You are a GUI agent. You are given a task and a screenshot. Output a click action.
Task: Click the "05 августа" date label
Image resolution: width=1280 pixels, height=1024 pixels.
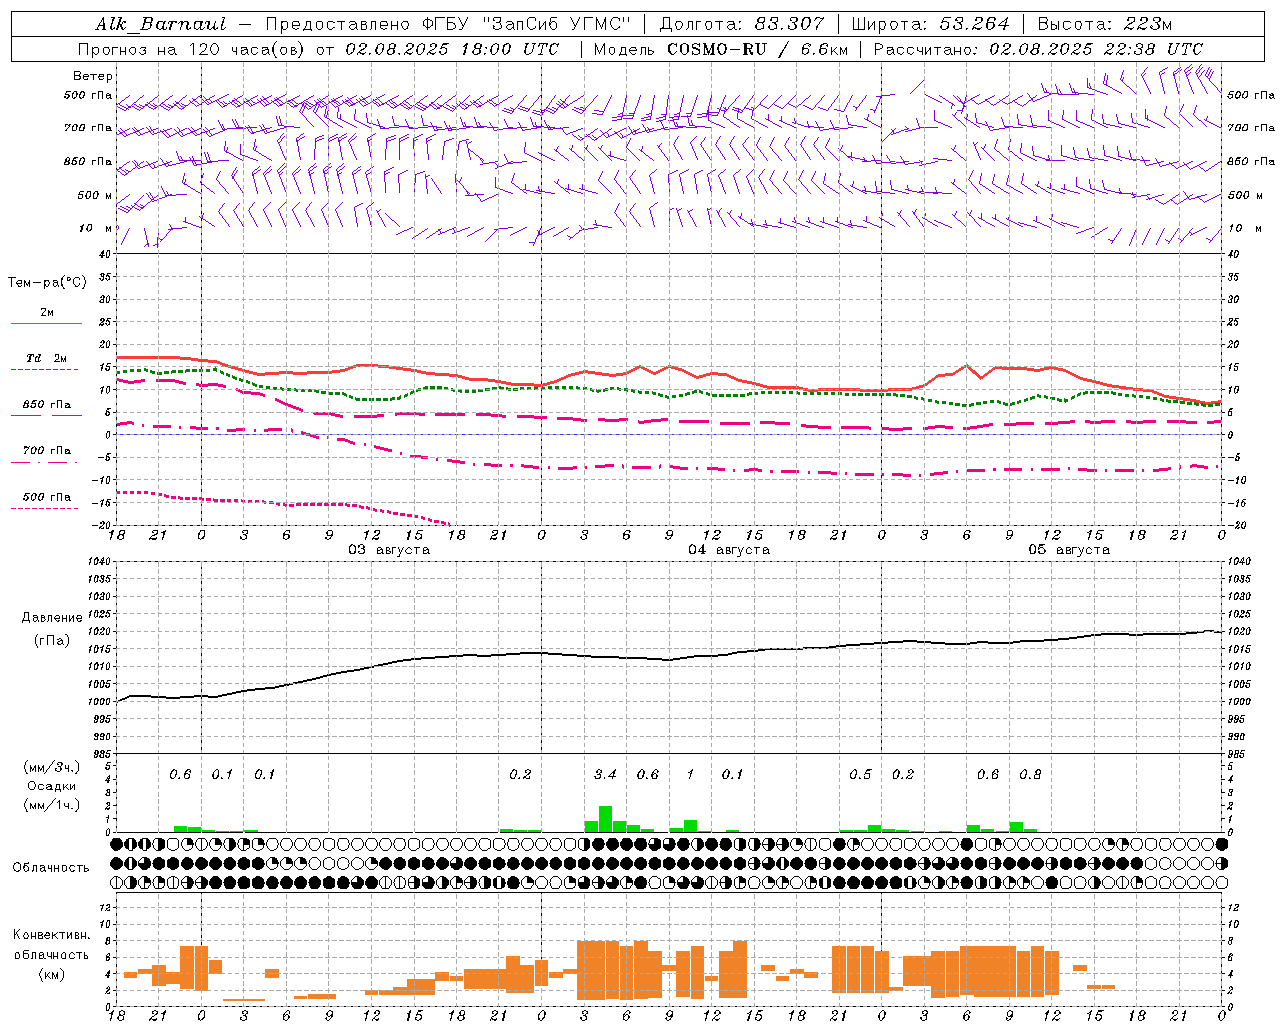1069,550
